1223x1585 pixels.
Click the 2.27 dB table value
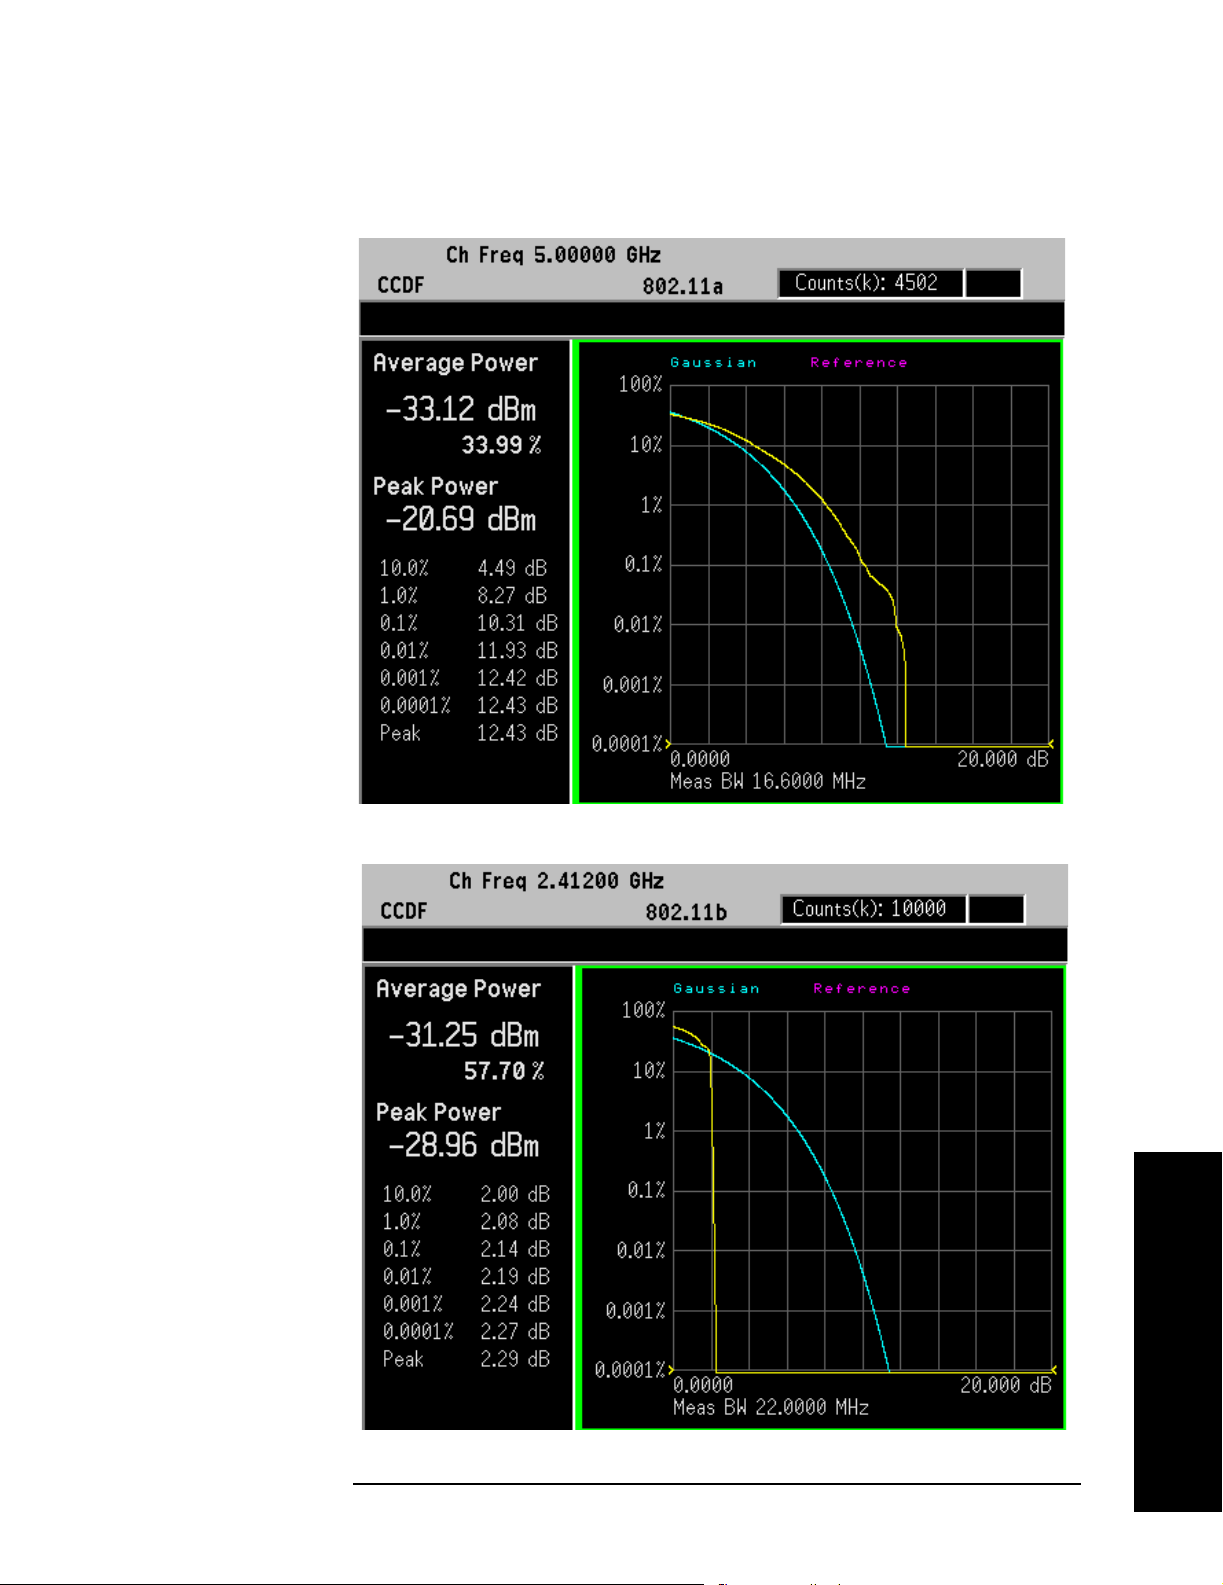515,1332
